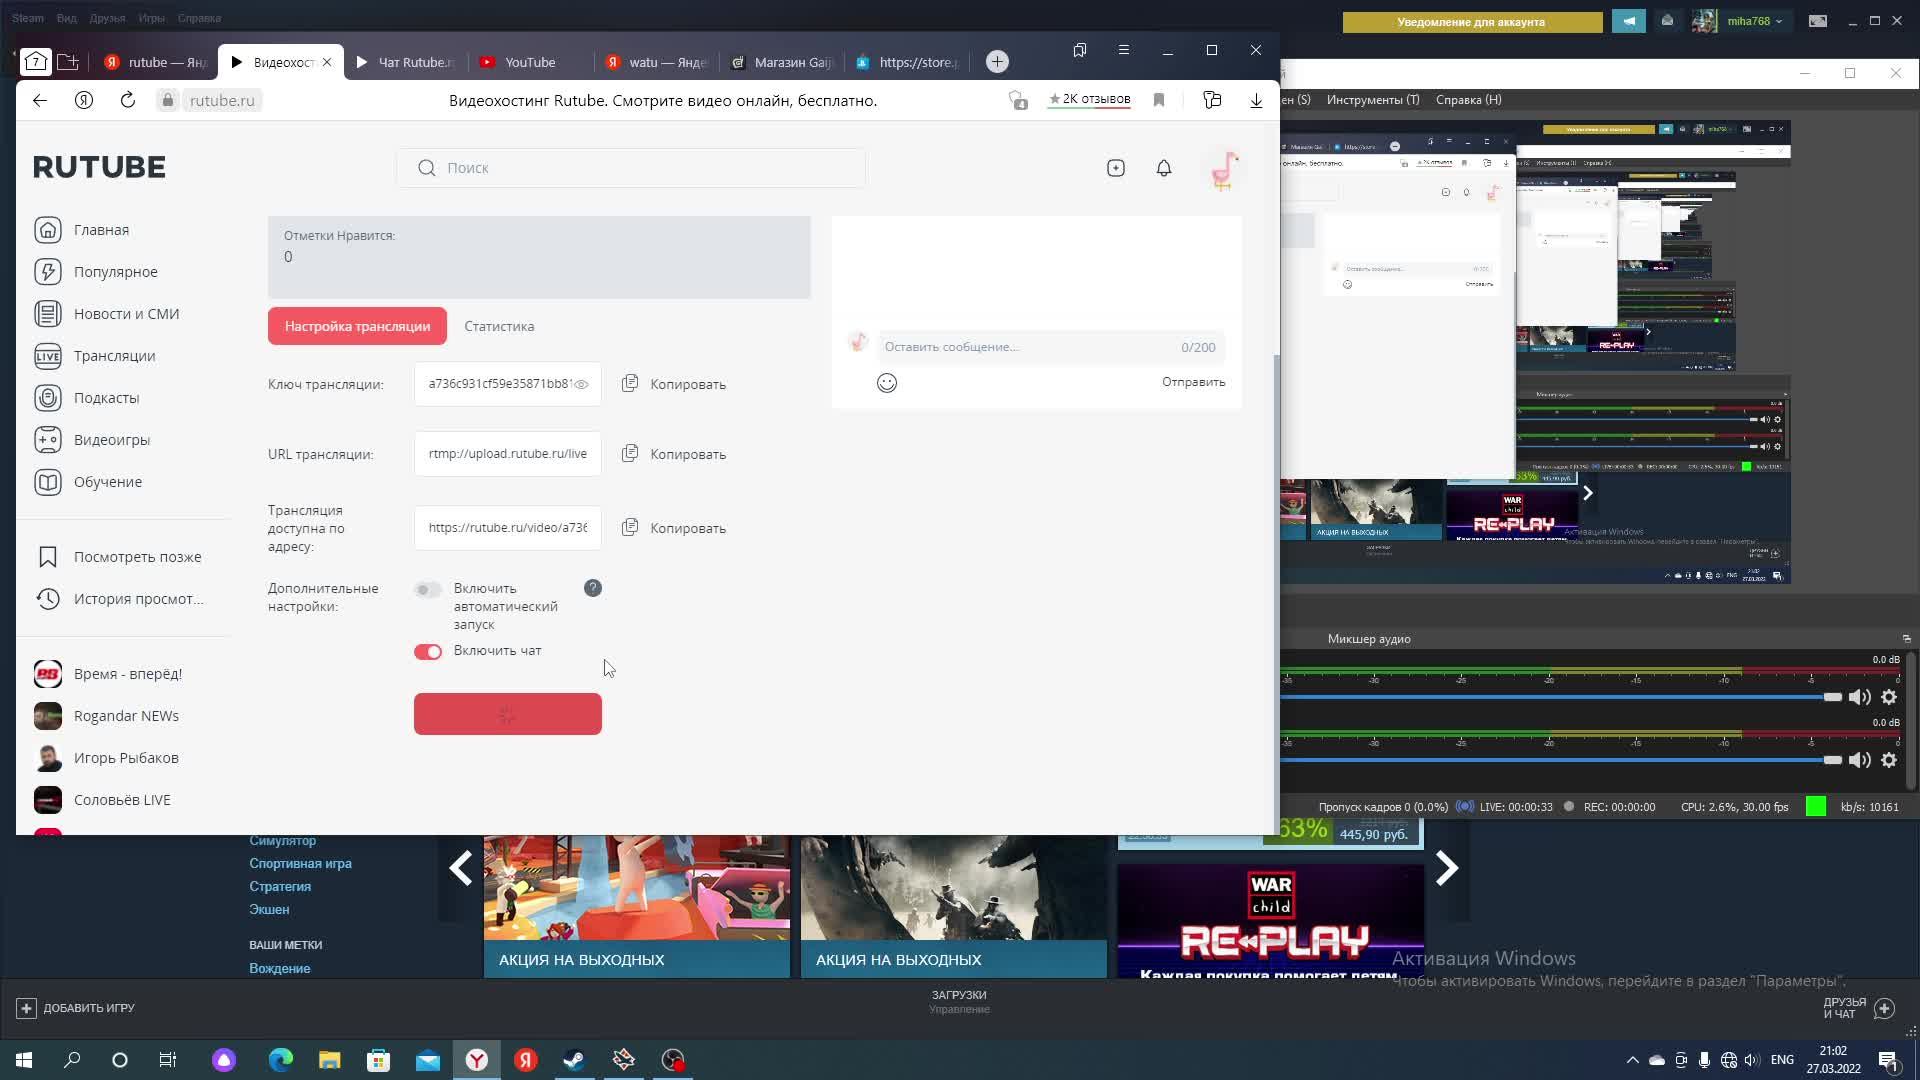The image size is (1920, 1080).
Task: Show previous Steam carousel banner
Action: coord(460,868)
